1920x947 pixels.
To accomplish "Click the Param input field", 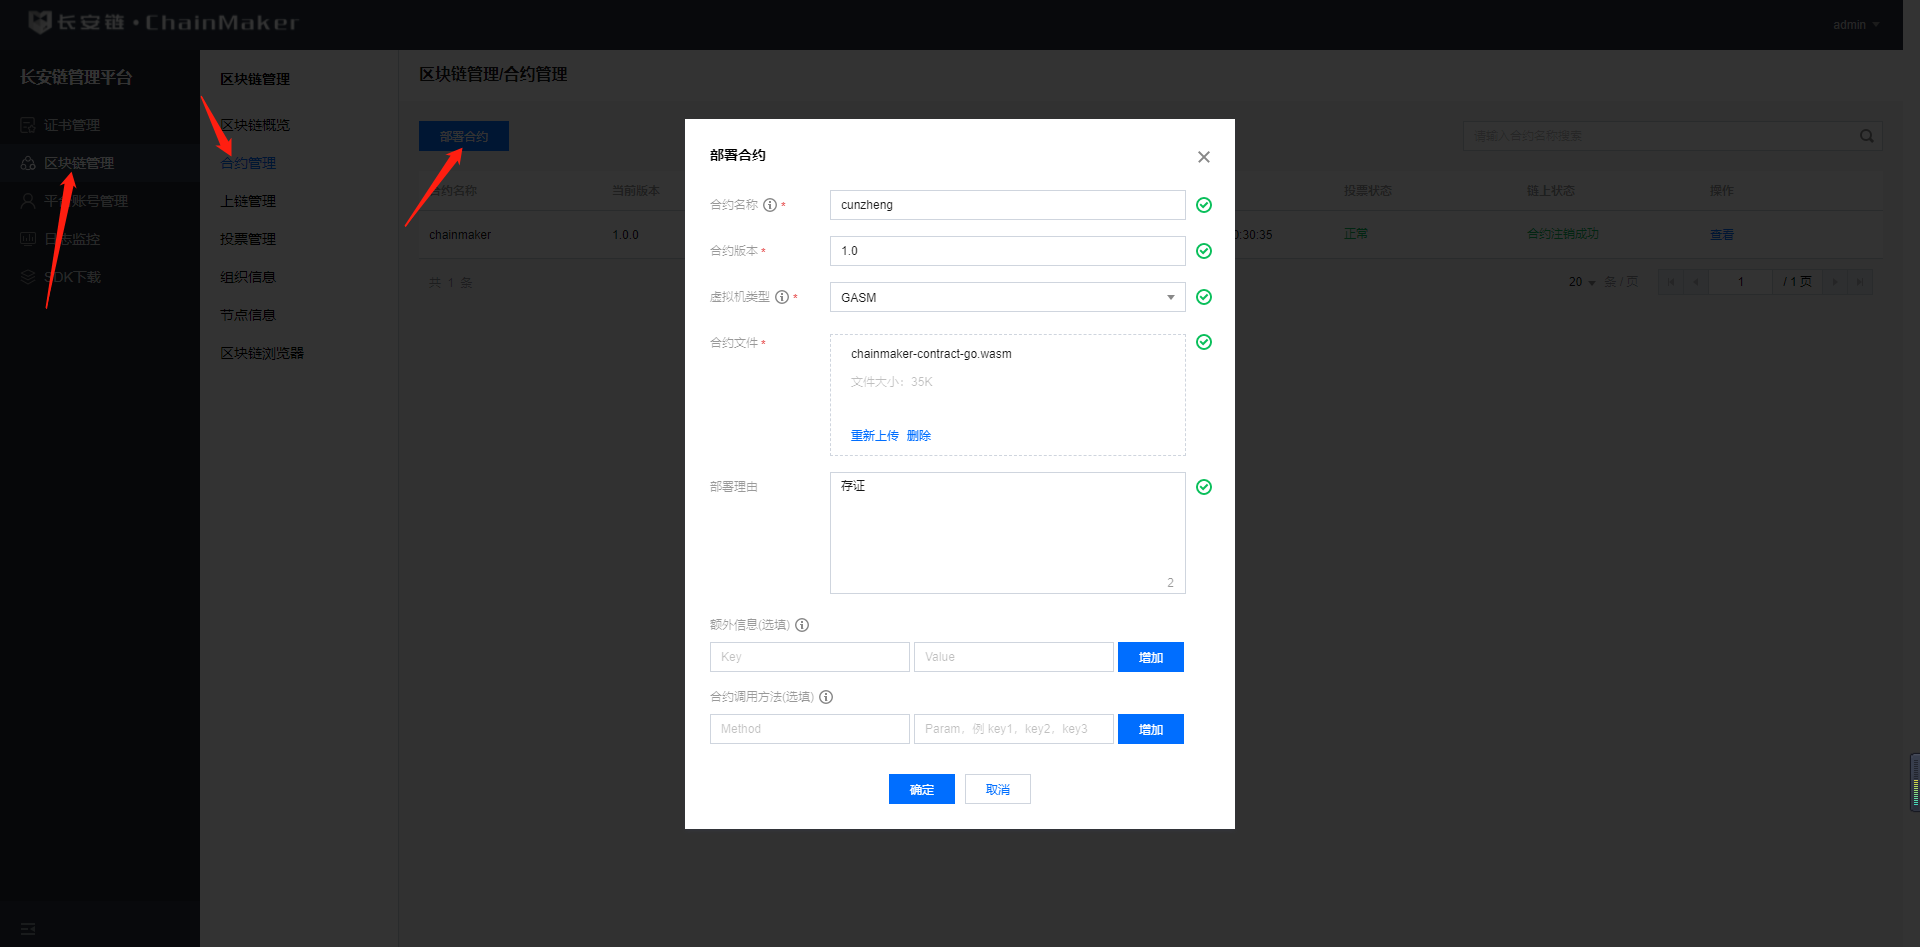I will (1014, 729).
